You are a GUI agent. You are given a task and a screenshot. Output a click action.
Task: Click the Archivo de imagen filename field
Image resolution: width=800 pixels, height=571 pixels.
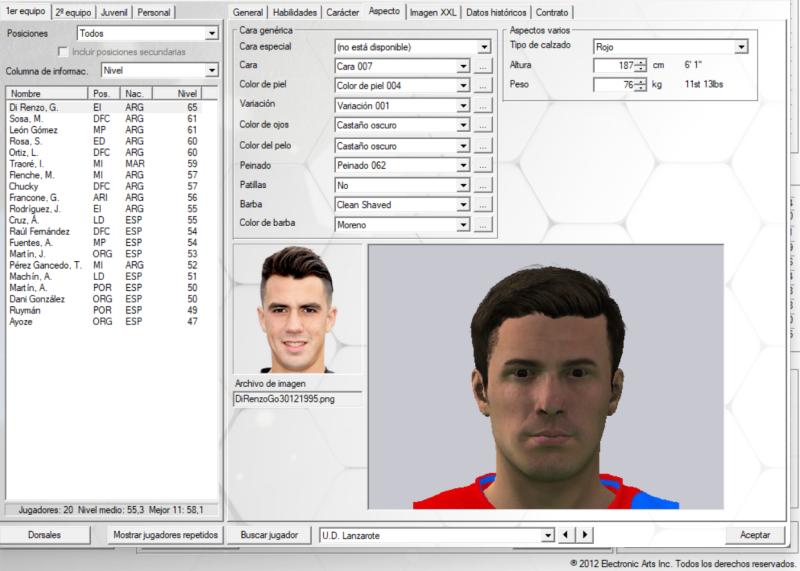point(297,399)
